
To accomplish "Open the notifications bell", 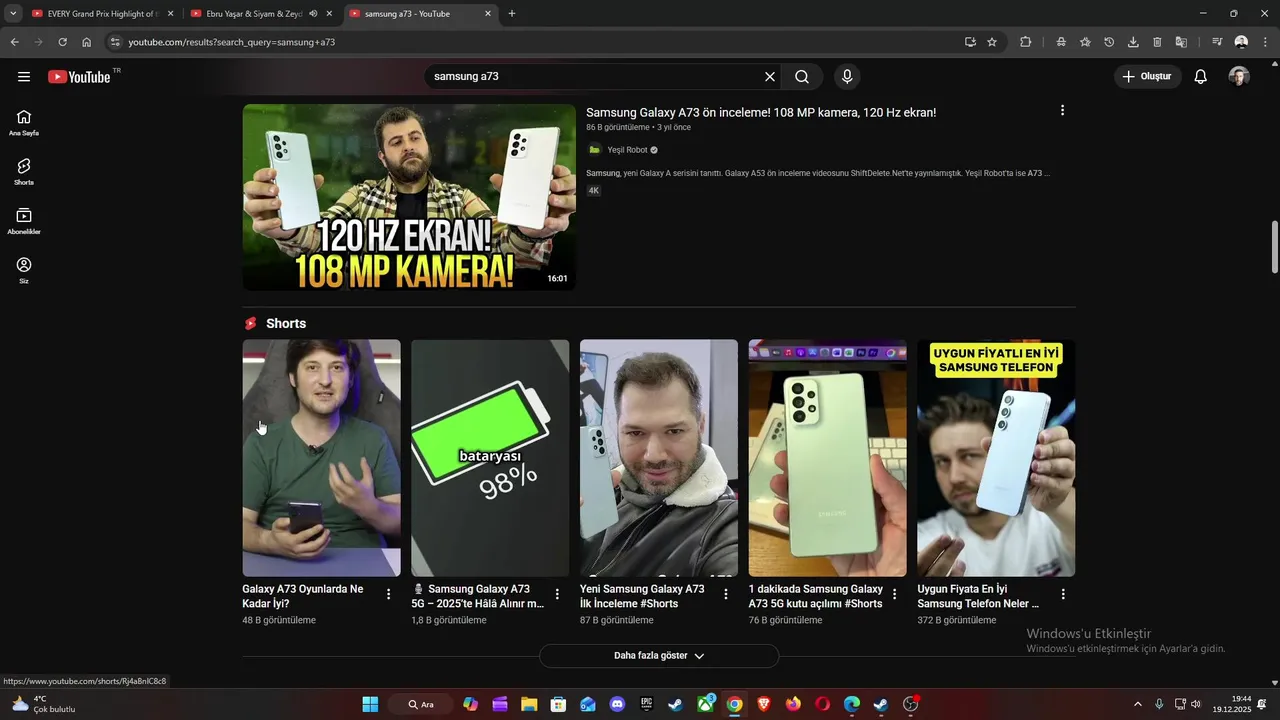I will (x=1201, y=77).
